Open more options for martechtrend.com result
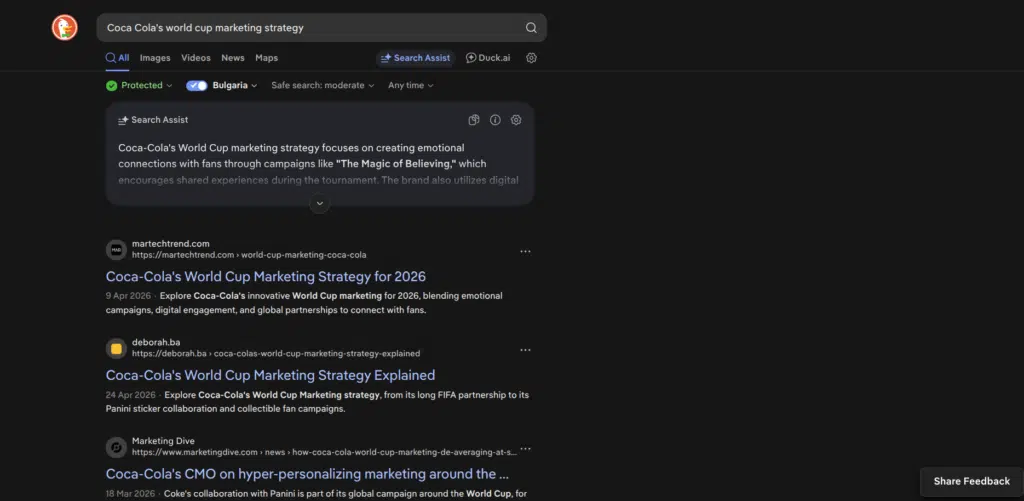This screenshot has width=1024, height=501. 525,251
